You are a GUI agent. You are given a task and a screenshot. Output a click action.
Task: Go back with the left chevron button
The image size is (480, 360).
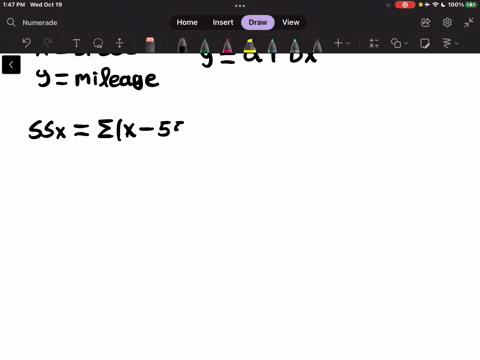[11, 65]
